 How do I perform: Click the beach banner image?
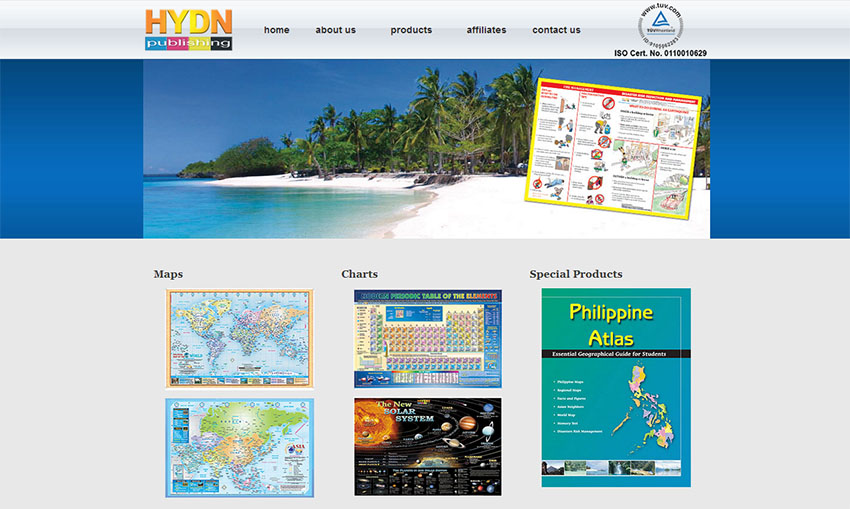[x=427, y=149]
